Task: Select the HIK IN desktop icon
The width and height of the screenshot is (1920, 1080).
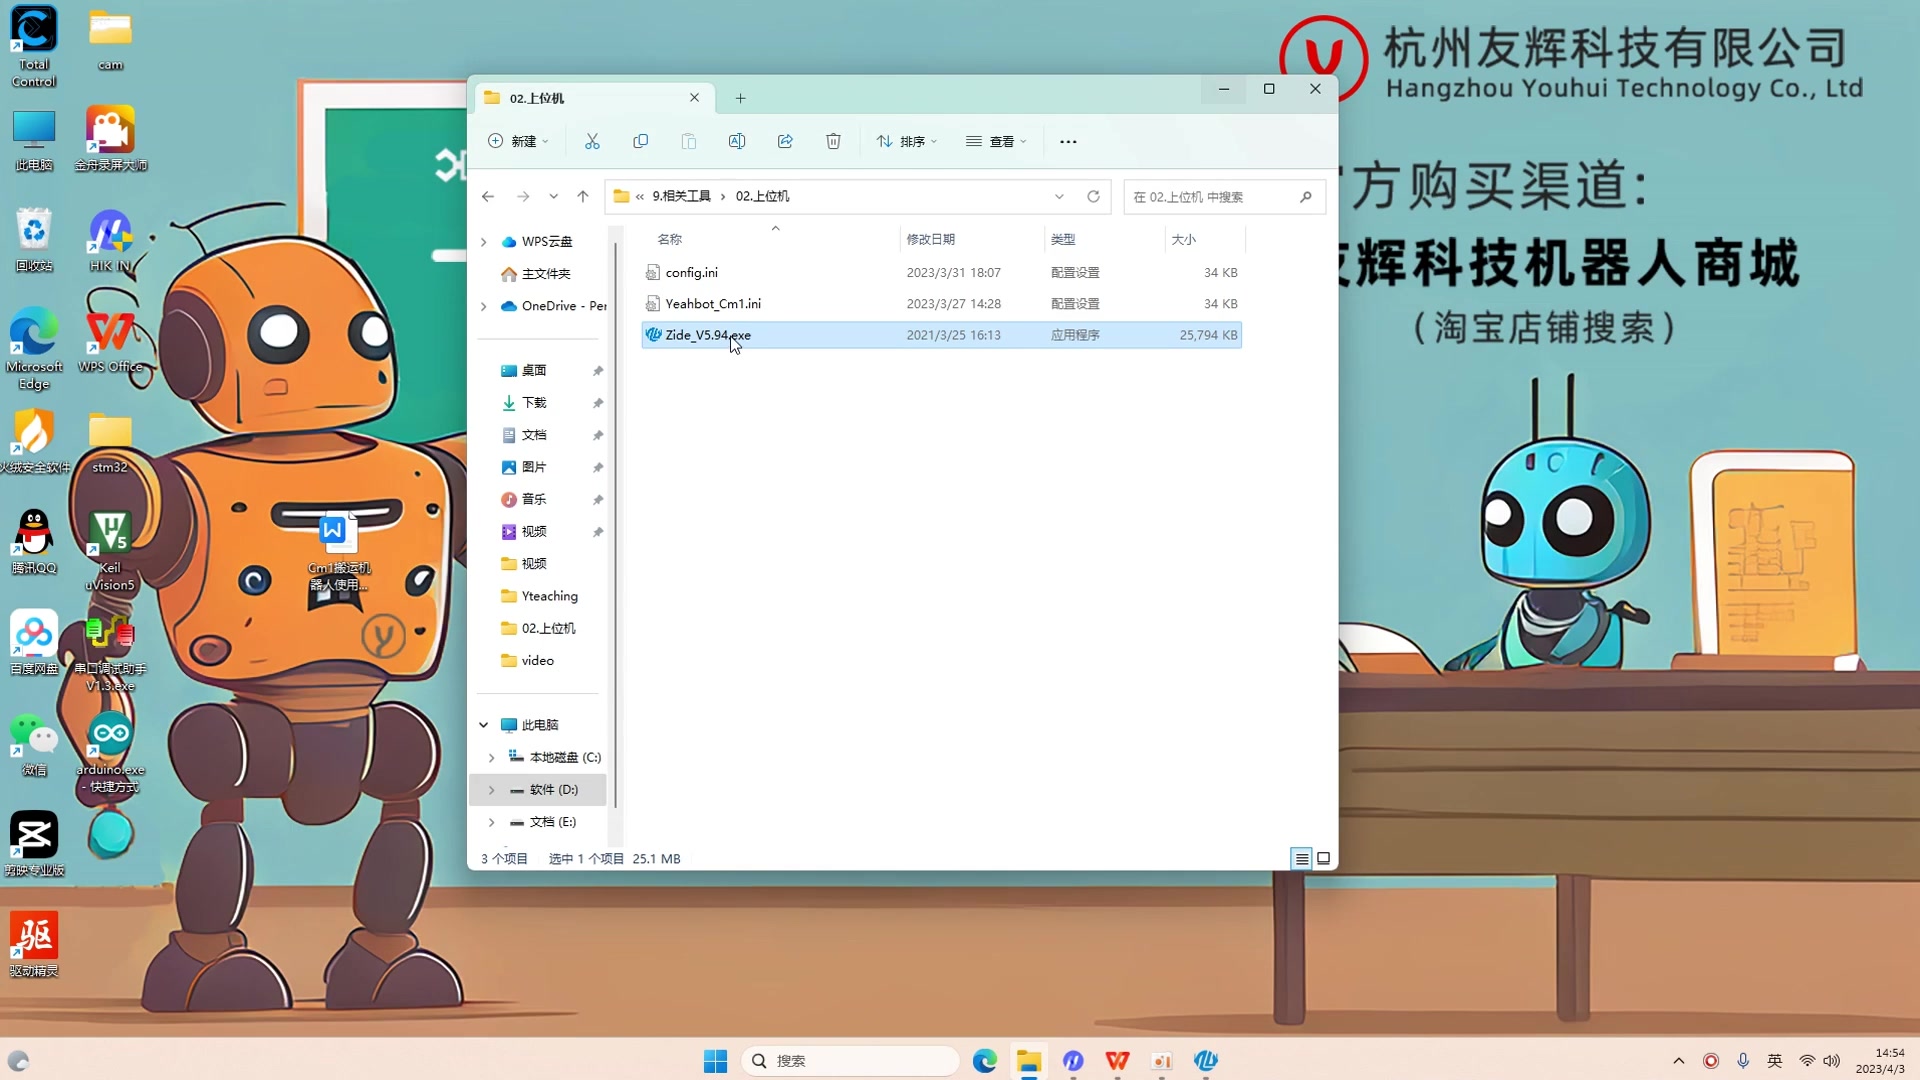Action: click(110, 241)
